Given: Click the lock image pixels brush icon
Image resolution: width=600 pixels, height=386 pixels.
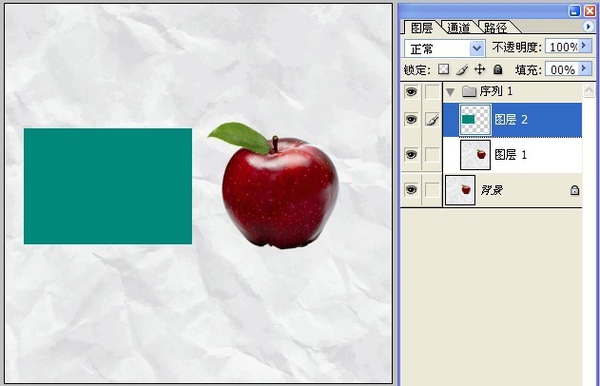Looking at the screenshot, I should point(462,69).
